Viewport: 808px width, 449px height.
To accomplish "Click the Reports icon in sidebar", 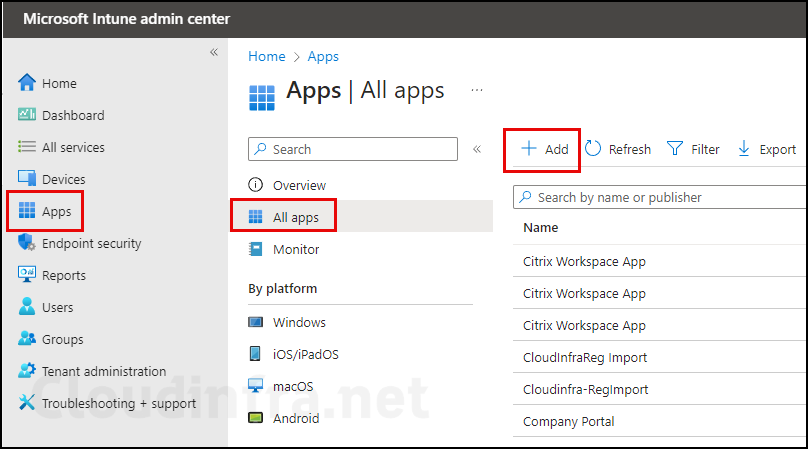I will [x=27, y=275].
